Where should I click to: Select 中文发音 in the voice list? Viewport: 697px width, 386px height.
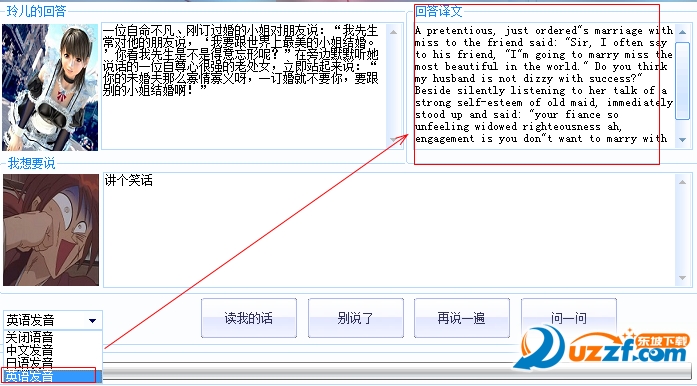pyautogui.click(x=52, y=350)
